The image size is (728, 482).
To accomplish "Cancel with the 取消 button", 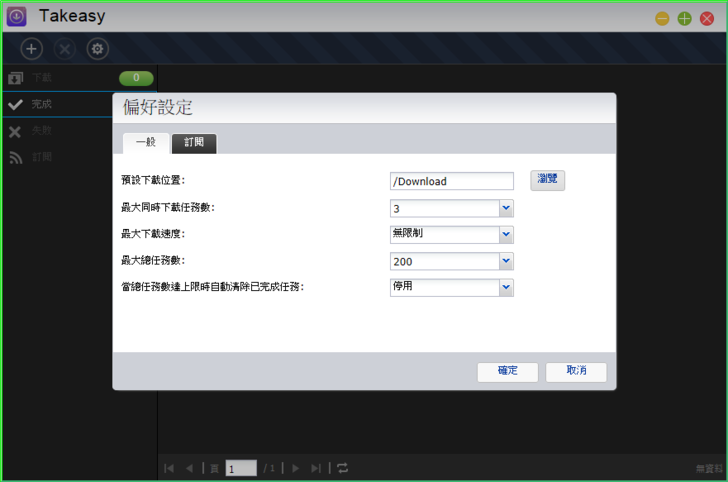I will pos(576,372).
